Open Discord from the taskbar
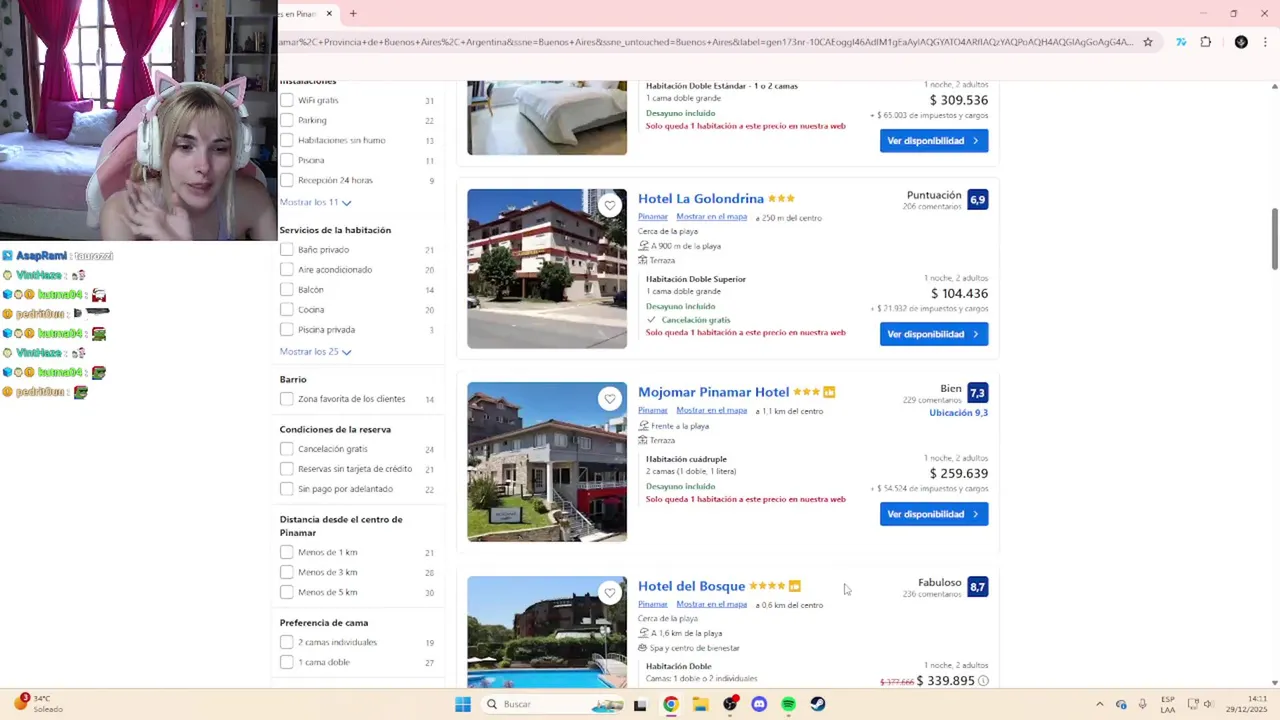This screenshot has width=1280, height=720. (759, 704)
